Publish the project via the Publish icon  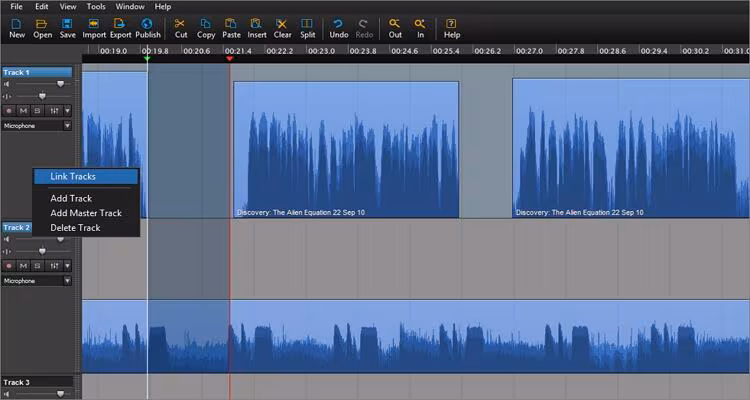click(148, 29)
